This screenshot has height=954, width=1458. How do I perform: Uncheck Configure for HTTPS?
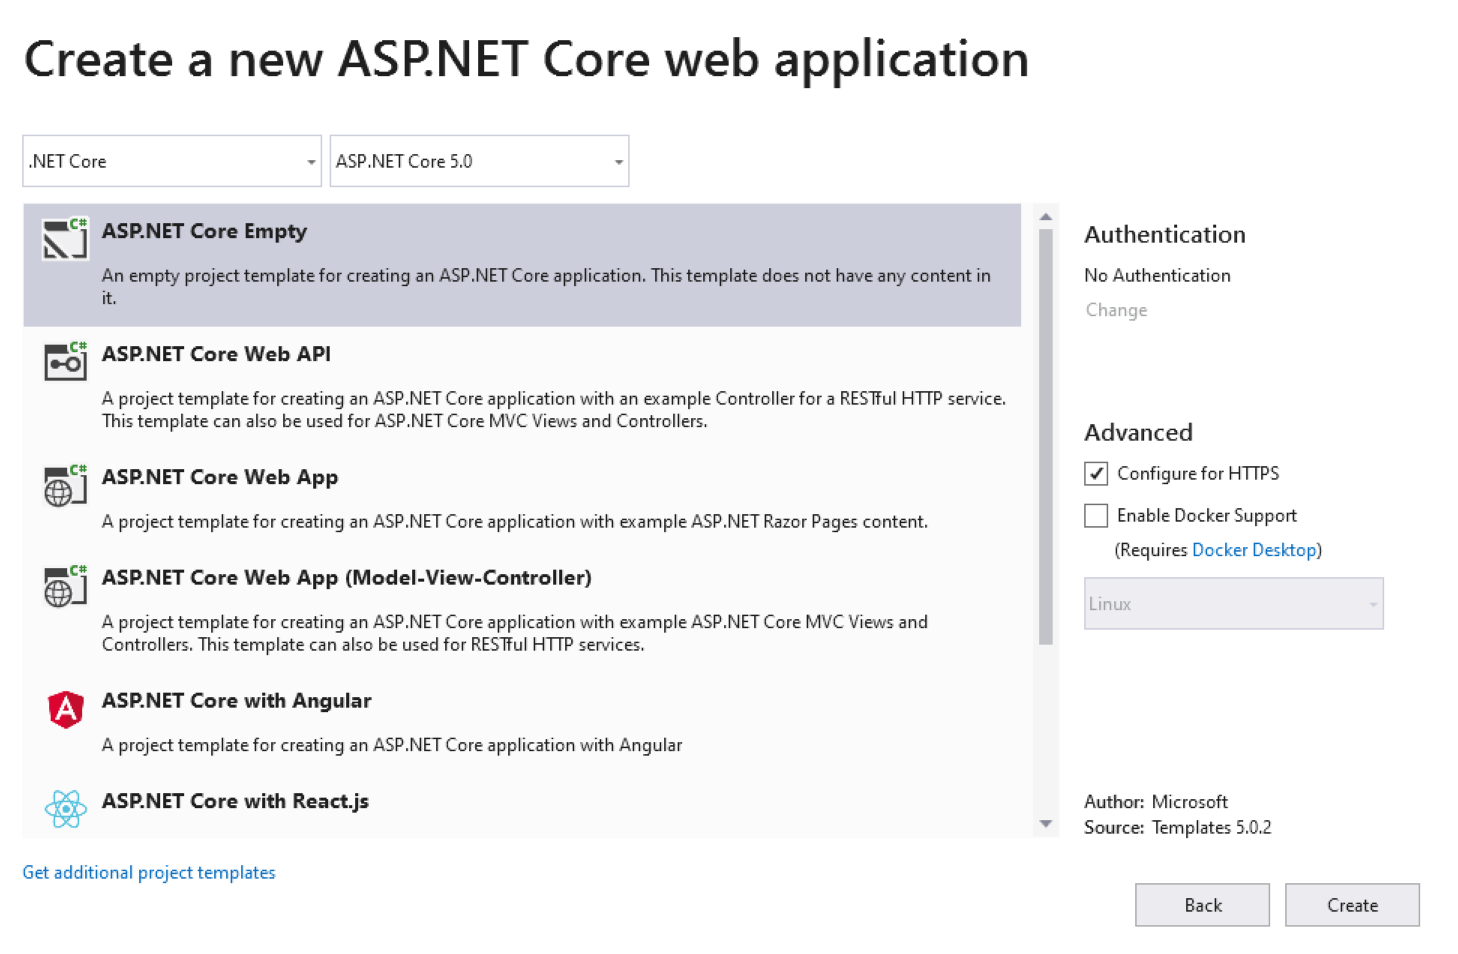point(1096,473)
